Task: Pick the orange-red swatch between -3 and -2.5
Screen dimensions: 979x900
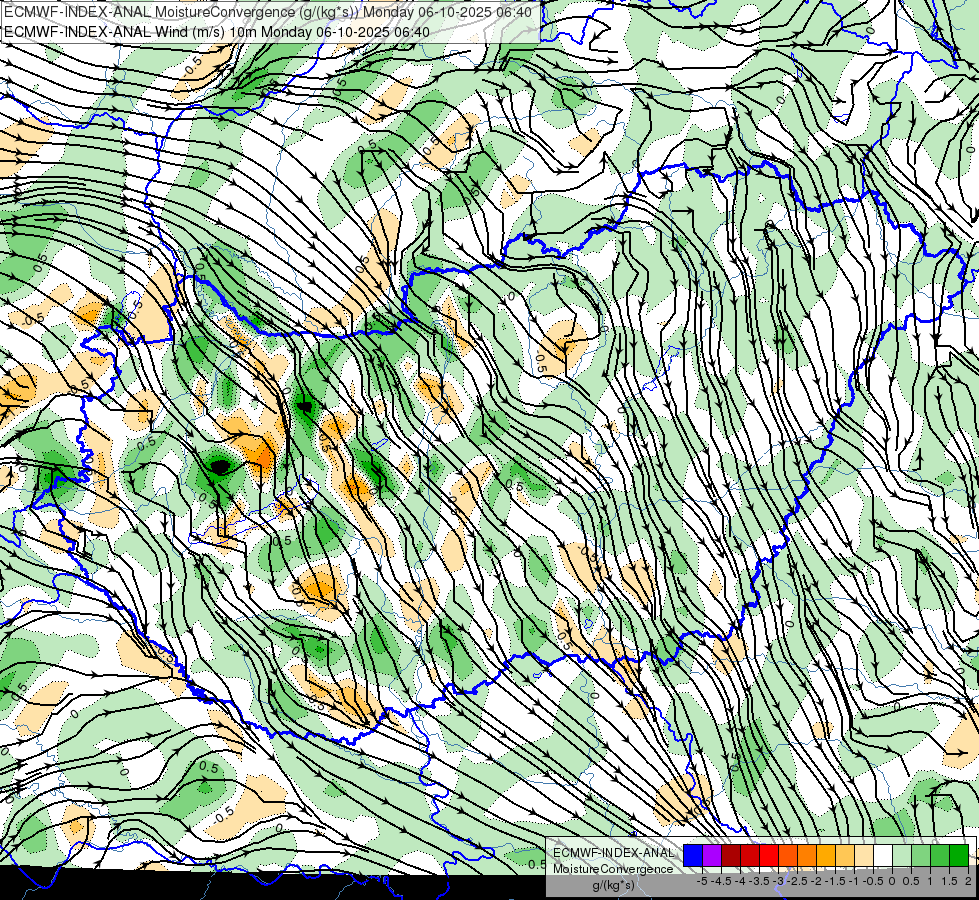Action: point(788,855)
